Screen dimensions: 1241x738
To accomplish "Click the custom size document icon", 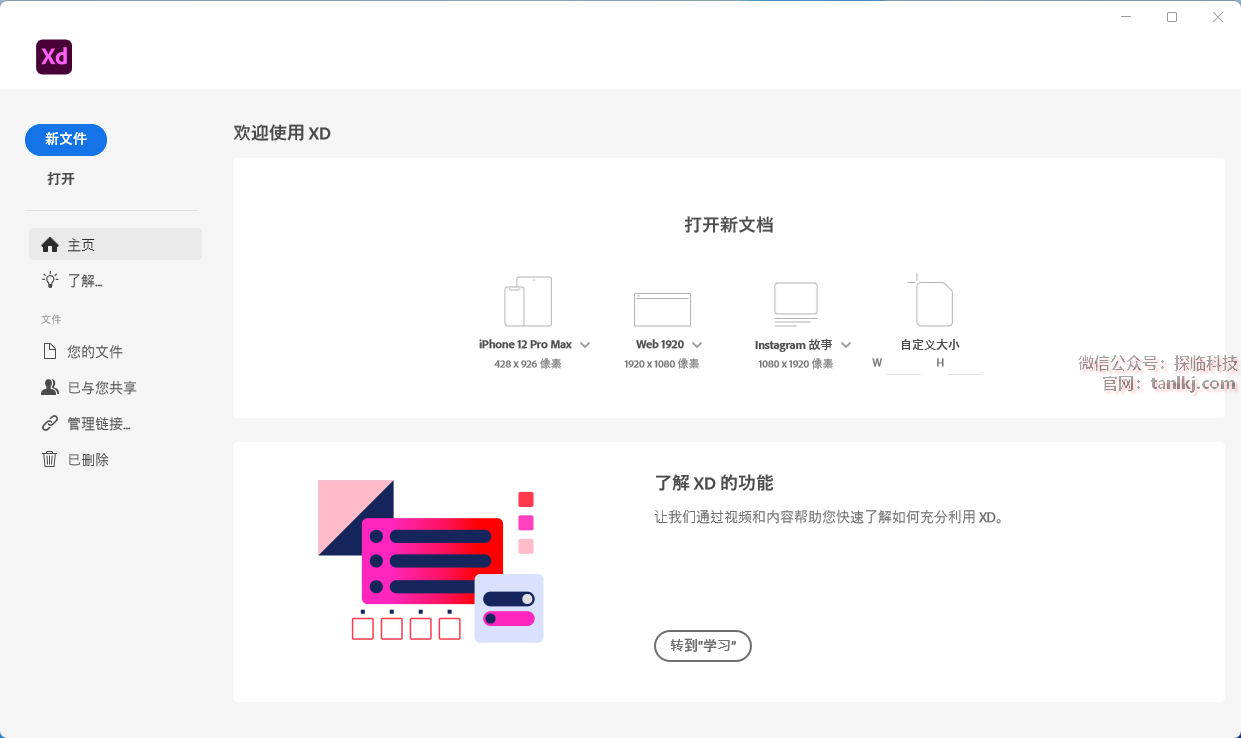I will [x=930, y=300].
